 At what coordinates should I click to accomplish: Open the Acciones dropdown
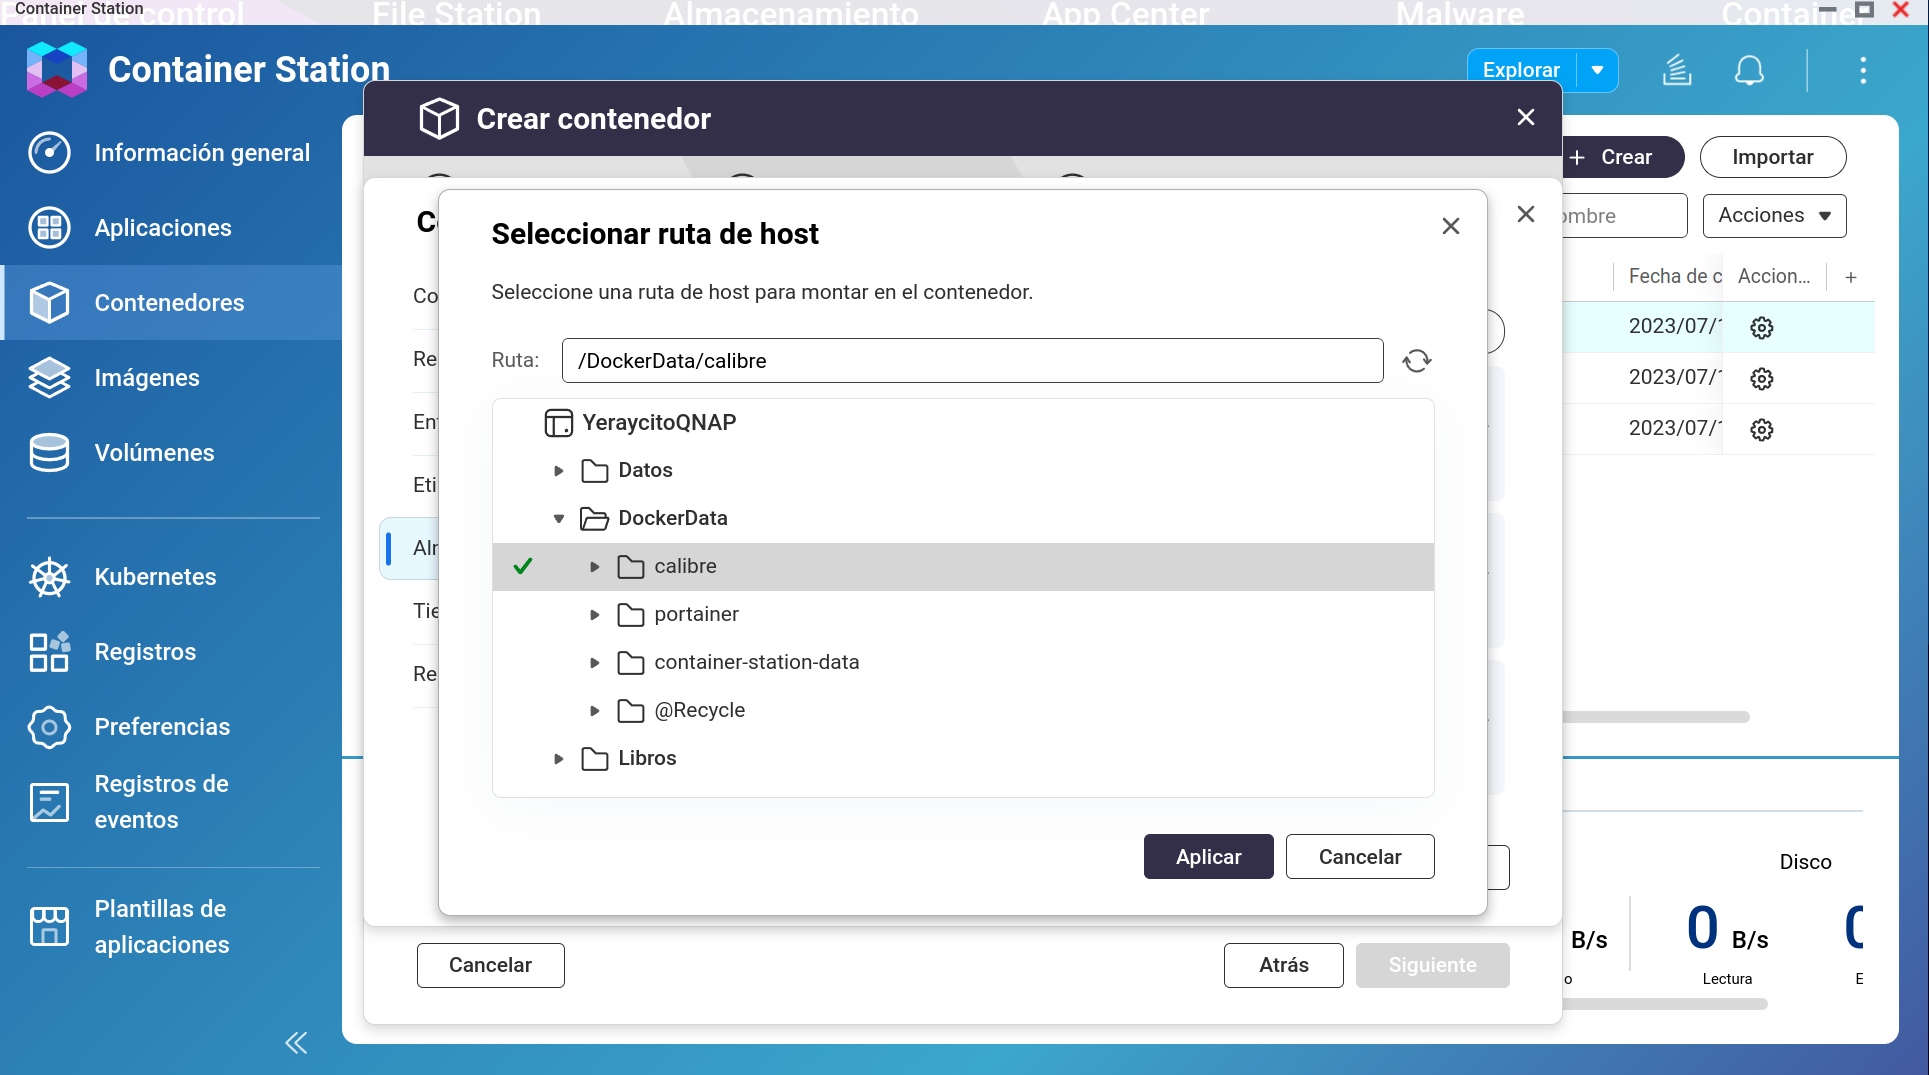pyautogui.click(x=1774, y=216)
